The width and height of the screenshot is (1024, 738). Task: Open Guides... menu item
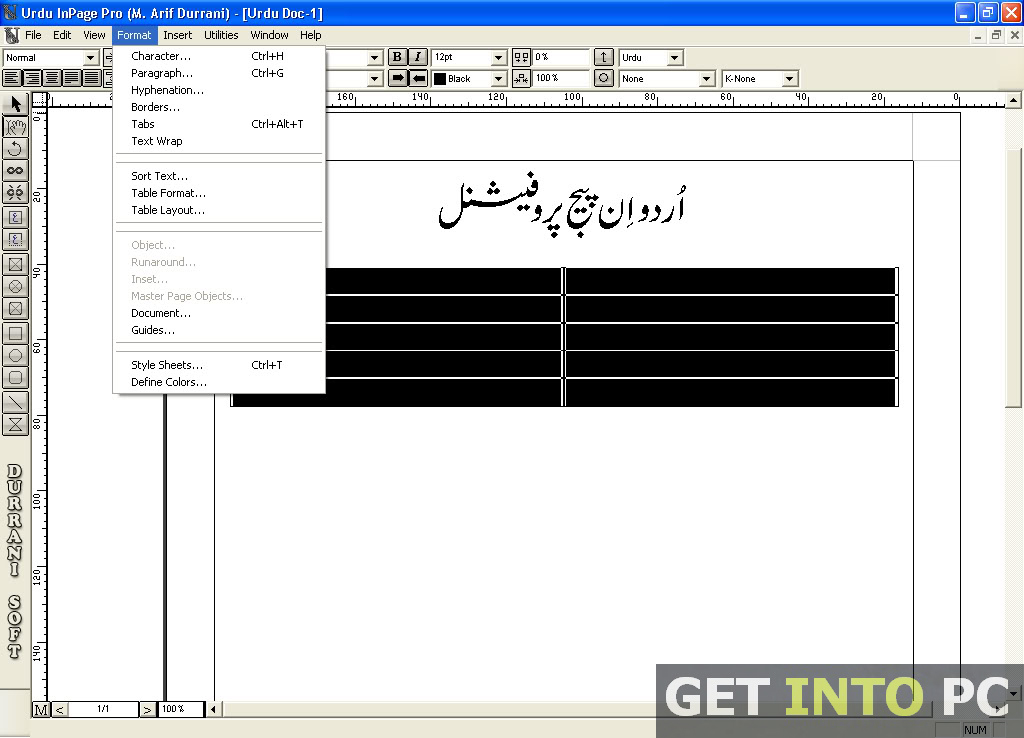pyautogui.click(x=219, y=330)
